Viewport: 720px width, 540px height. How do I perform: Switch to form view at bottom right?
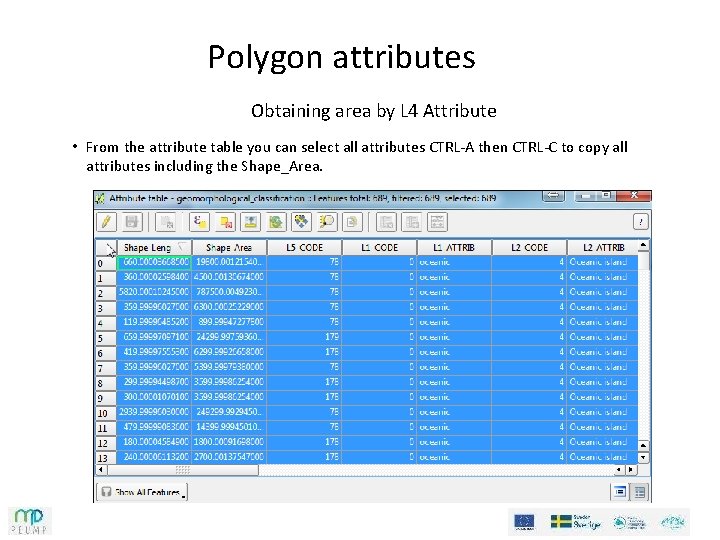[x=620, y=492]
